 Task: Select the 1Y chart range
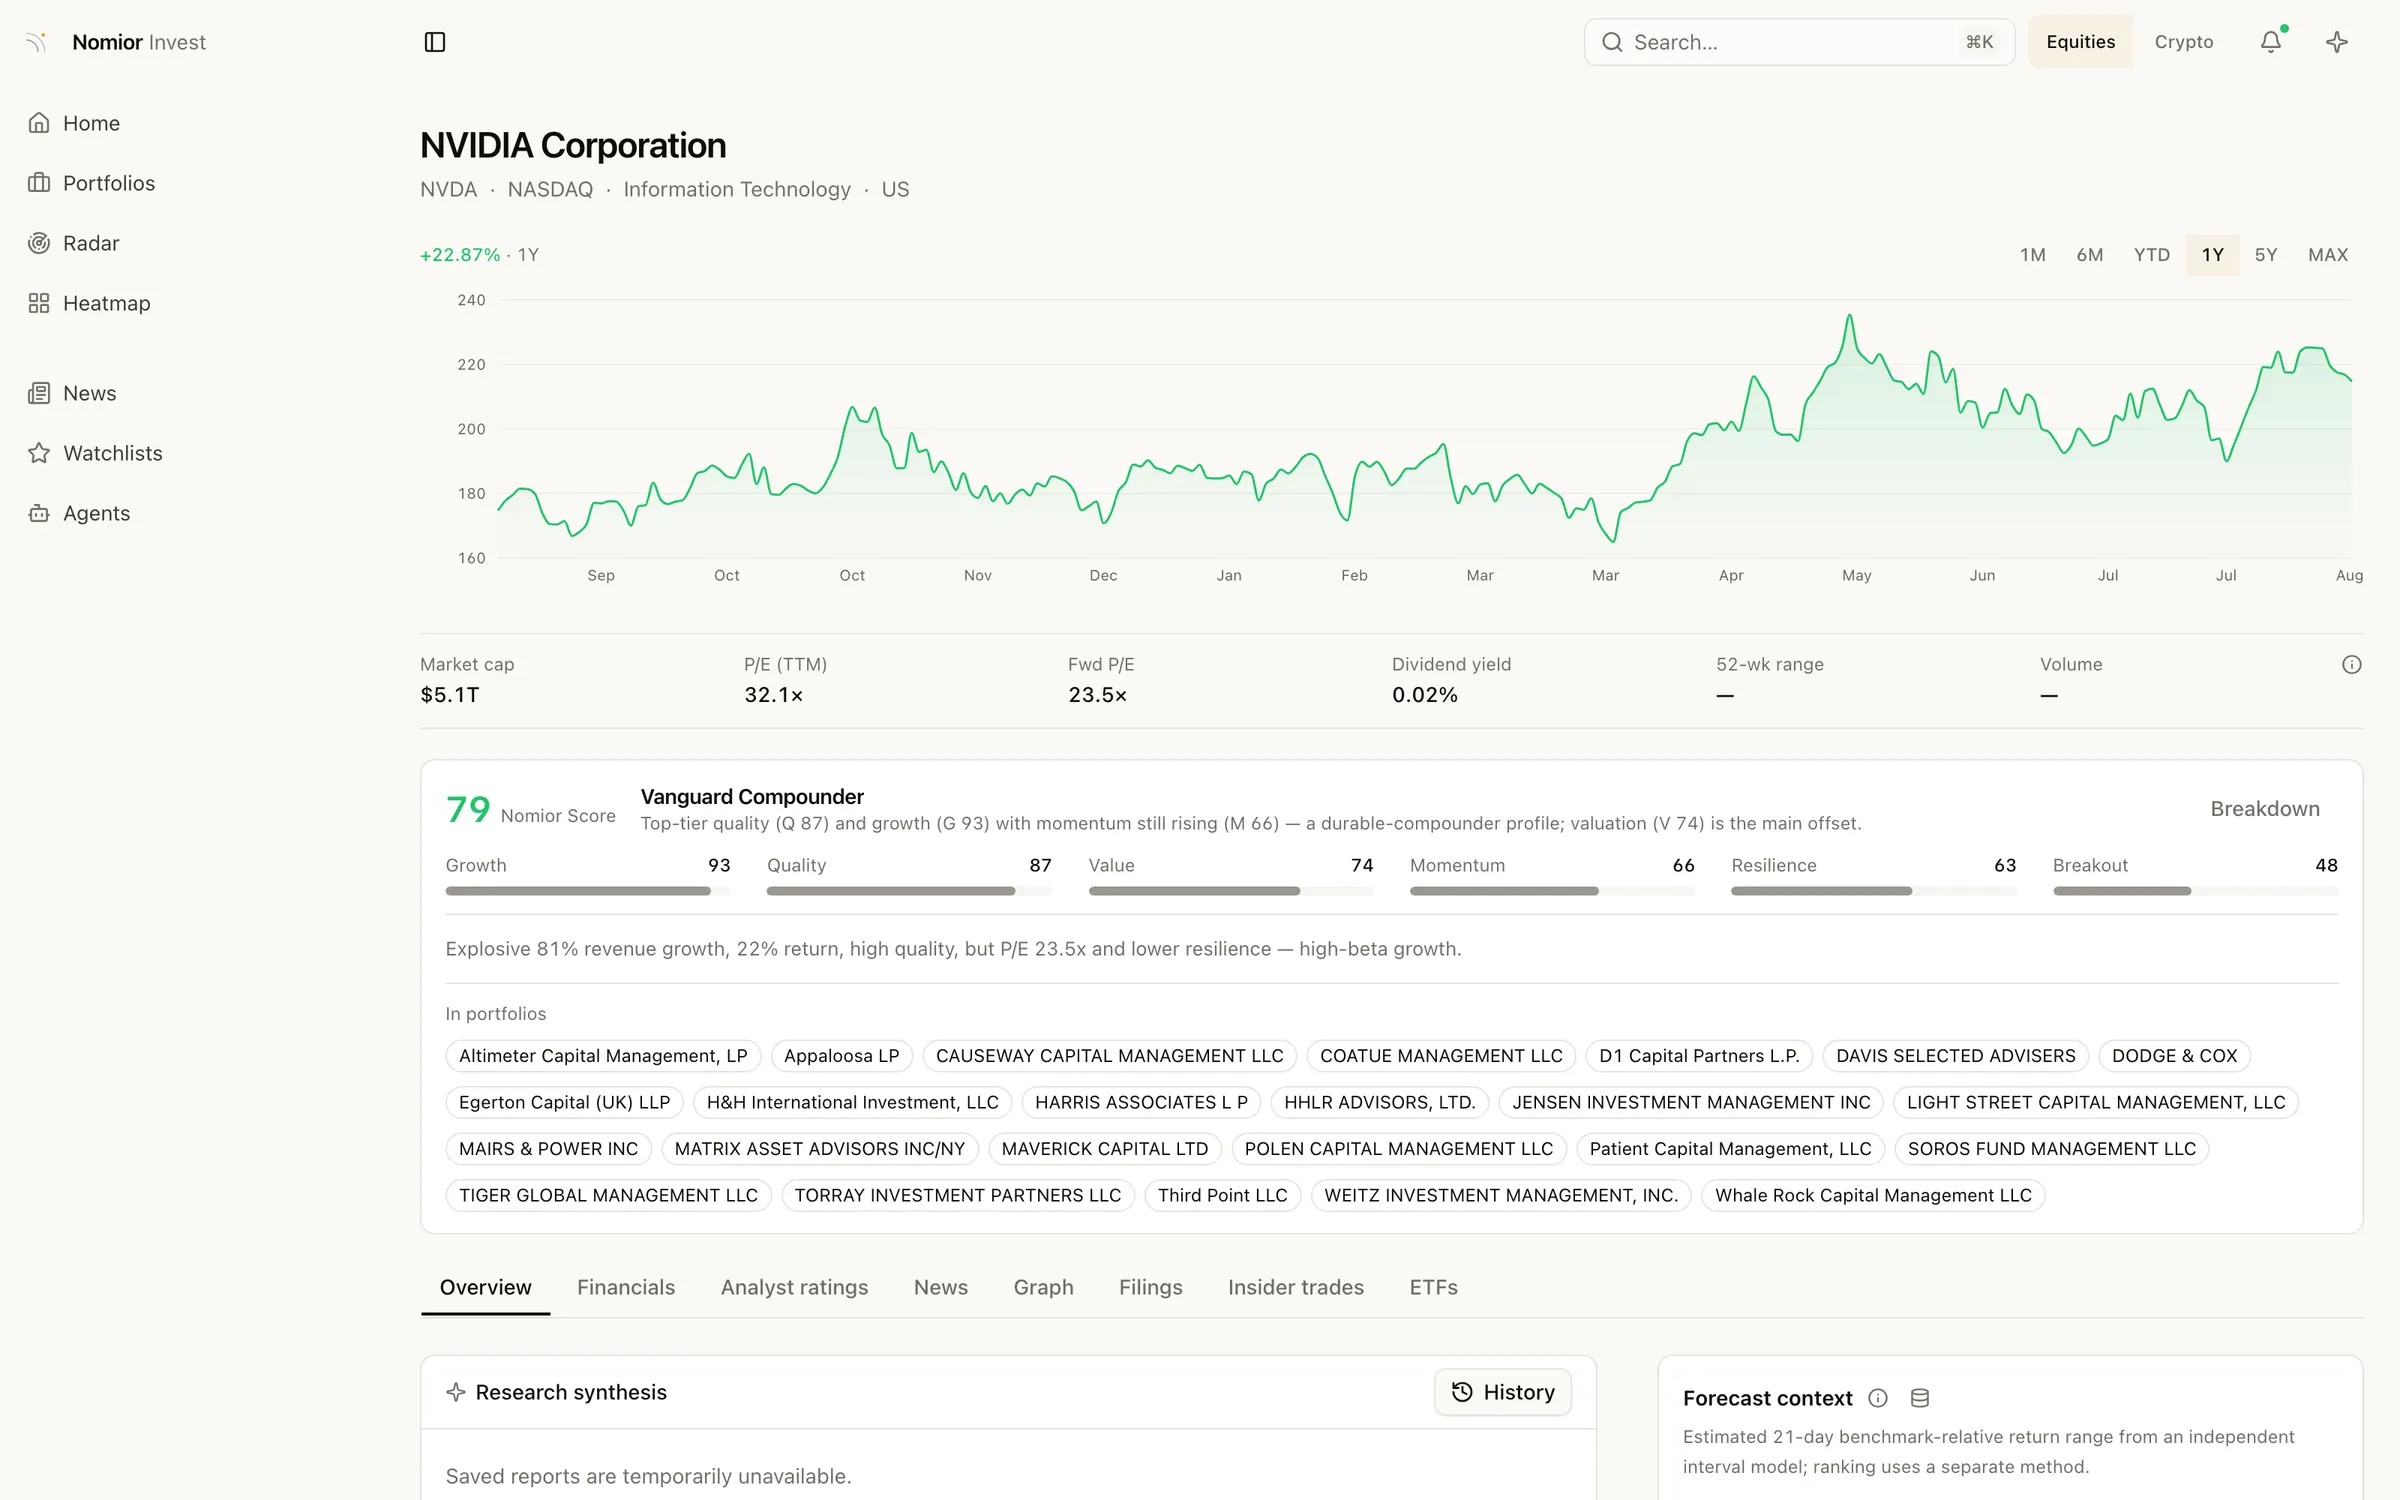pos(2212,255)
